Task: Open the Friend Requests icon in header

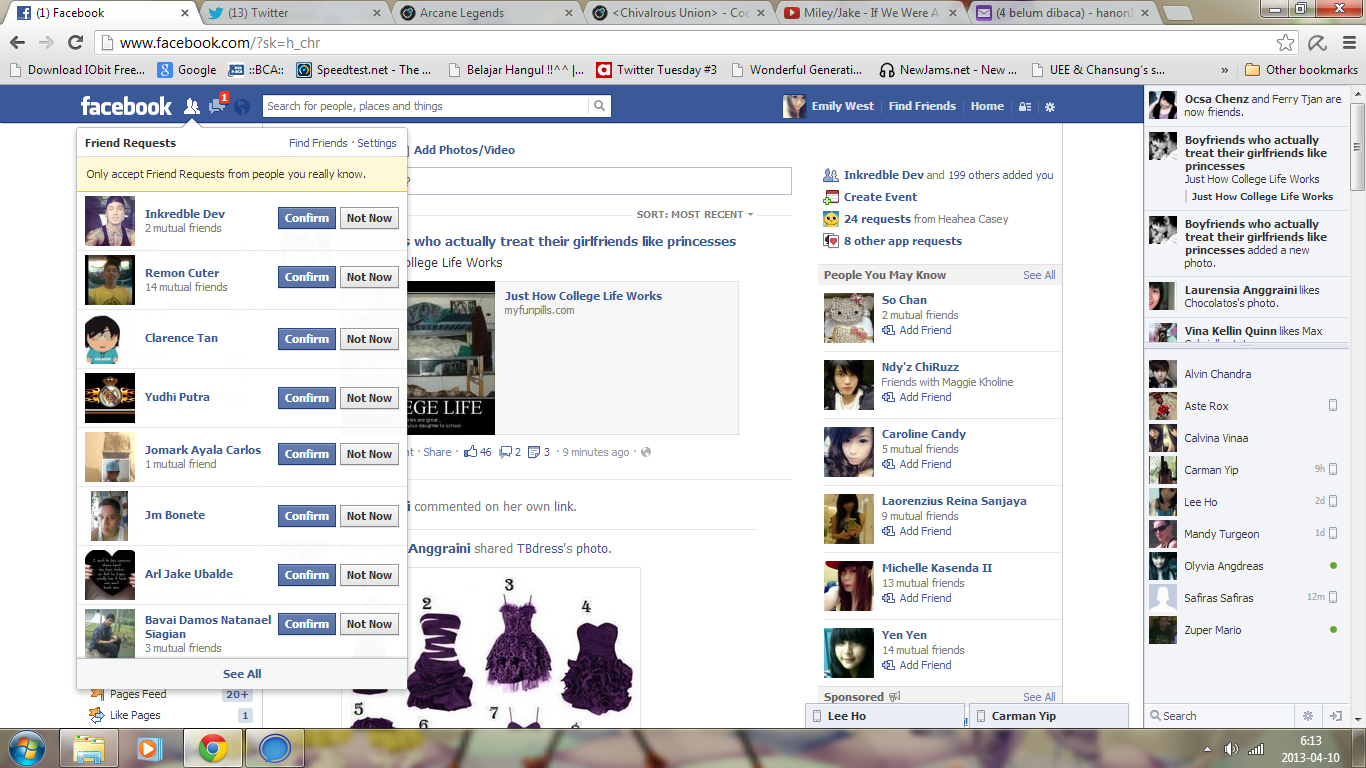Action: [x=192, y=106]
